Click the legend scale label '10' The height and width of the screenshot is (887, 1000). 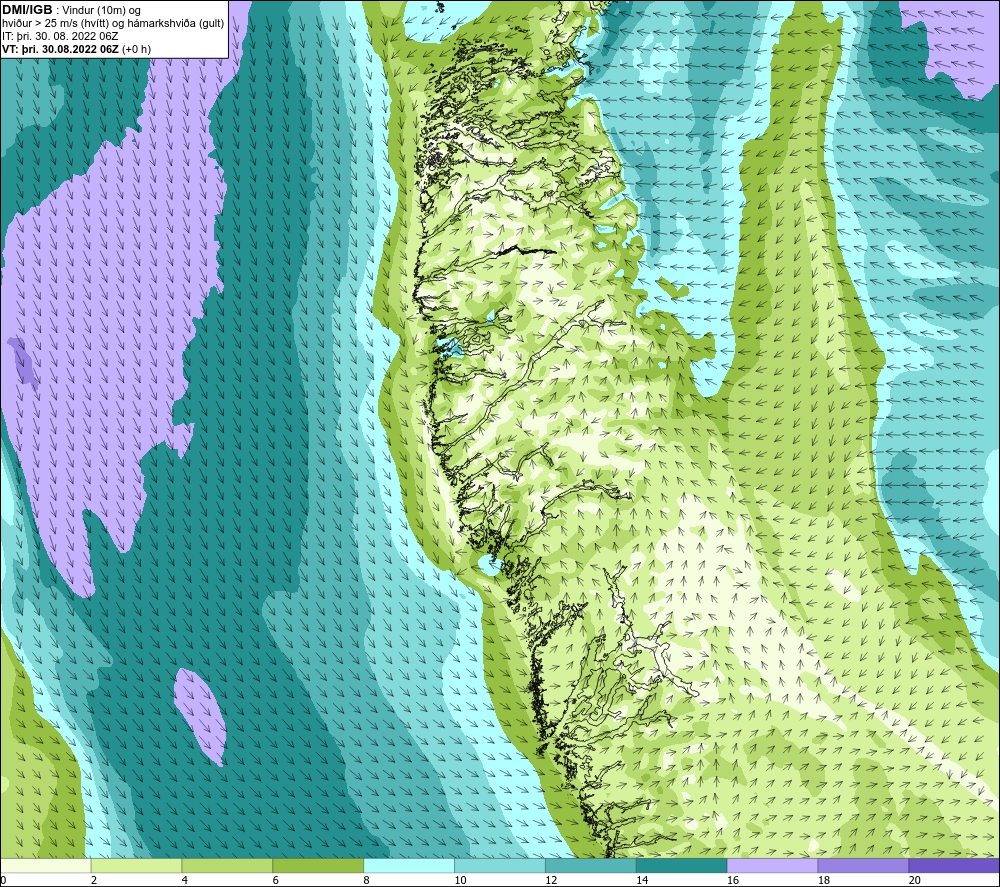(x=460, y=881)
